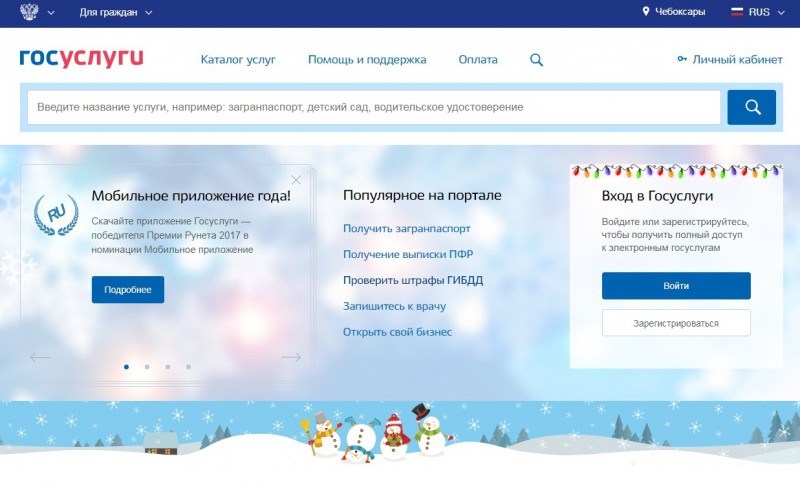Viewport: 800px width, 485px height.
Task: Click the blue search button beside the input
Action: click(x=752, y=107)
